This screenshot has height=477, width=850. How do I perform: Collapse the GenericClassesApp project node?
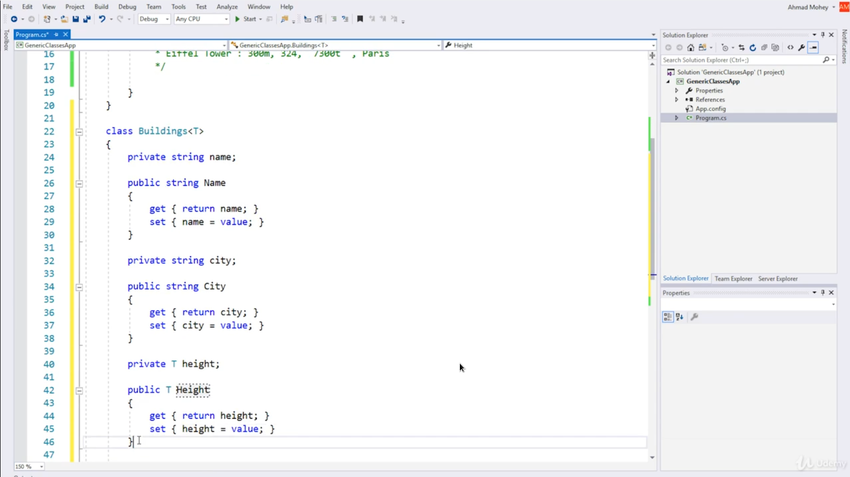[668, 81]
